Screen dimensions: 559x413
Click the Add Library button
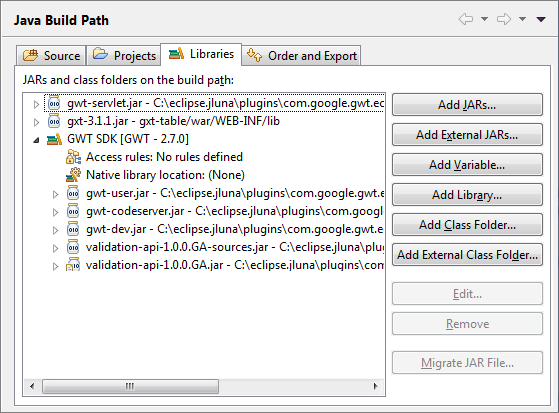click(x=467, y=195)
